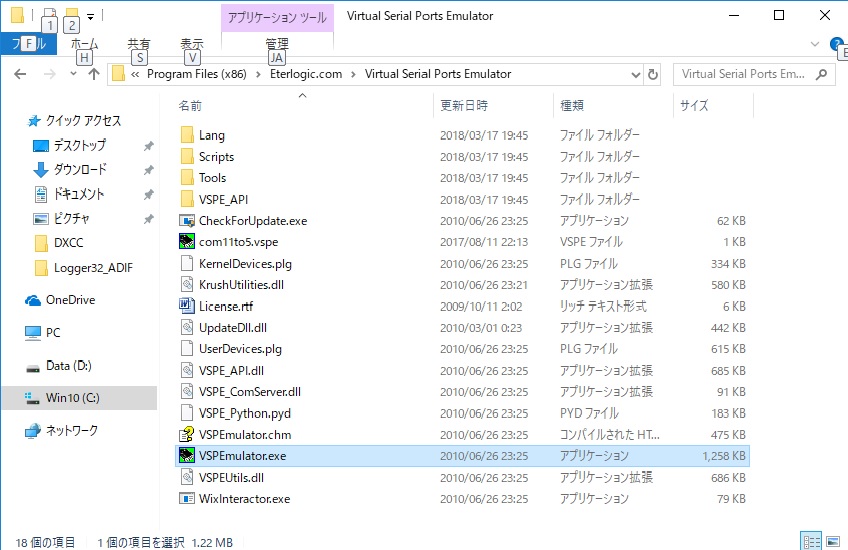Open the 表示 ribbon tab
The image size is (848, 550).
[x=192, y=44]
